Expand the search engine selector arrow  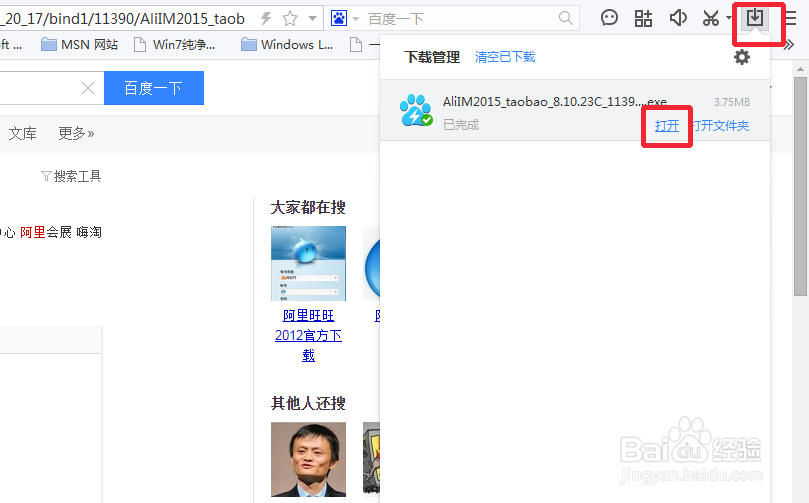tap(355, 19)
